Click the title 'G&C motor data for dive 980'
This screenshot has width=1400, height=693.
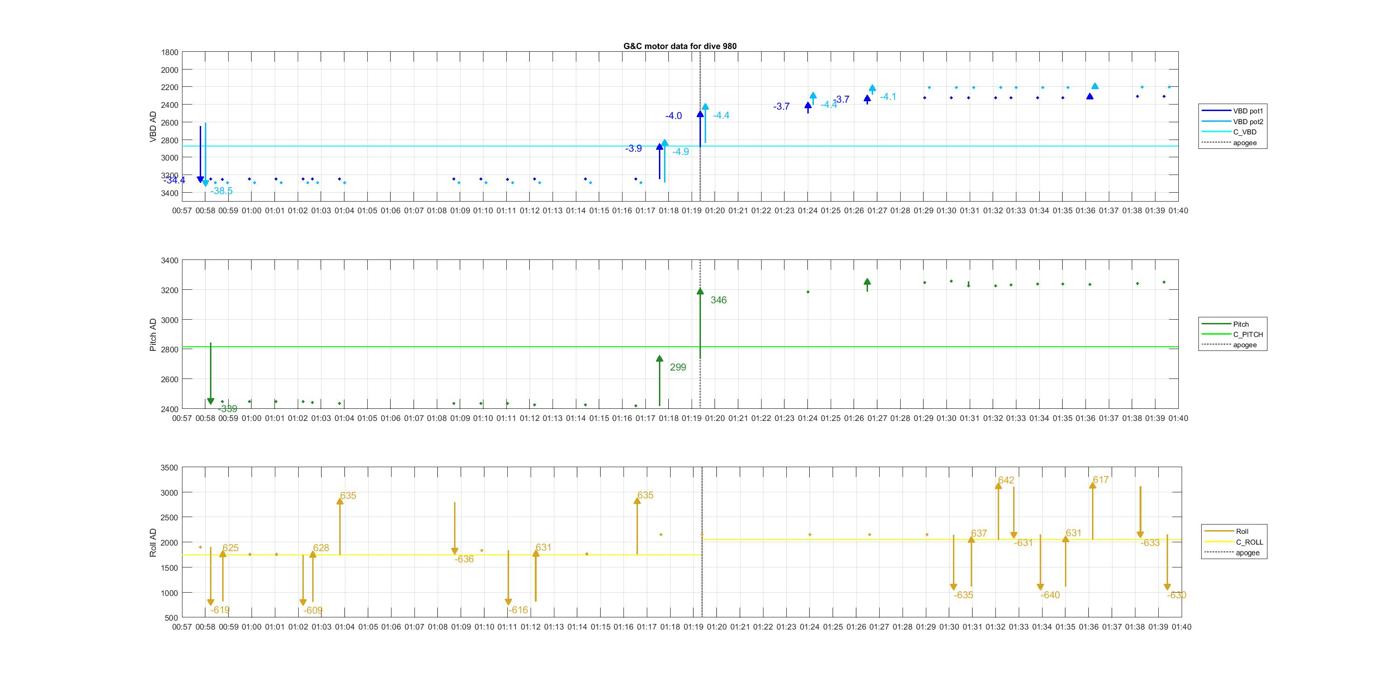pos(680,46)
